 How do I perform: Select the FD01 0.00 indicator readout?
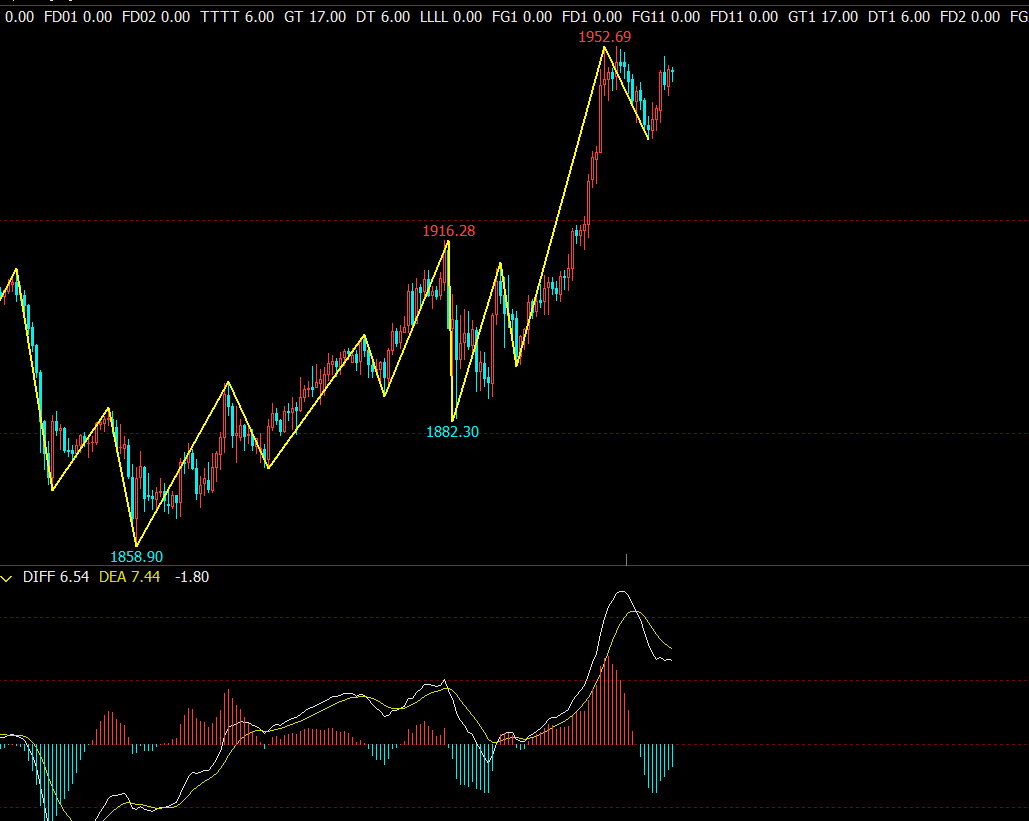coord(78,17)
